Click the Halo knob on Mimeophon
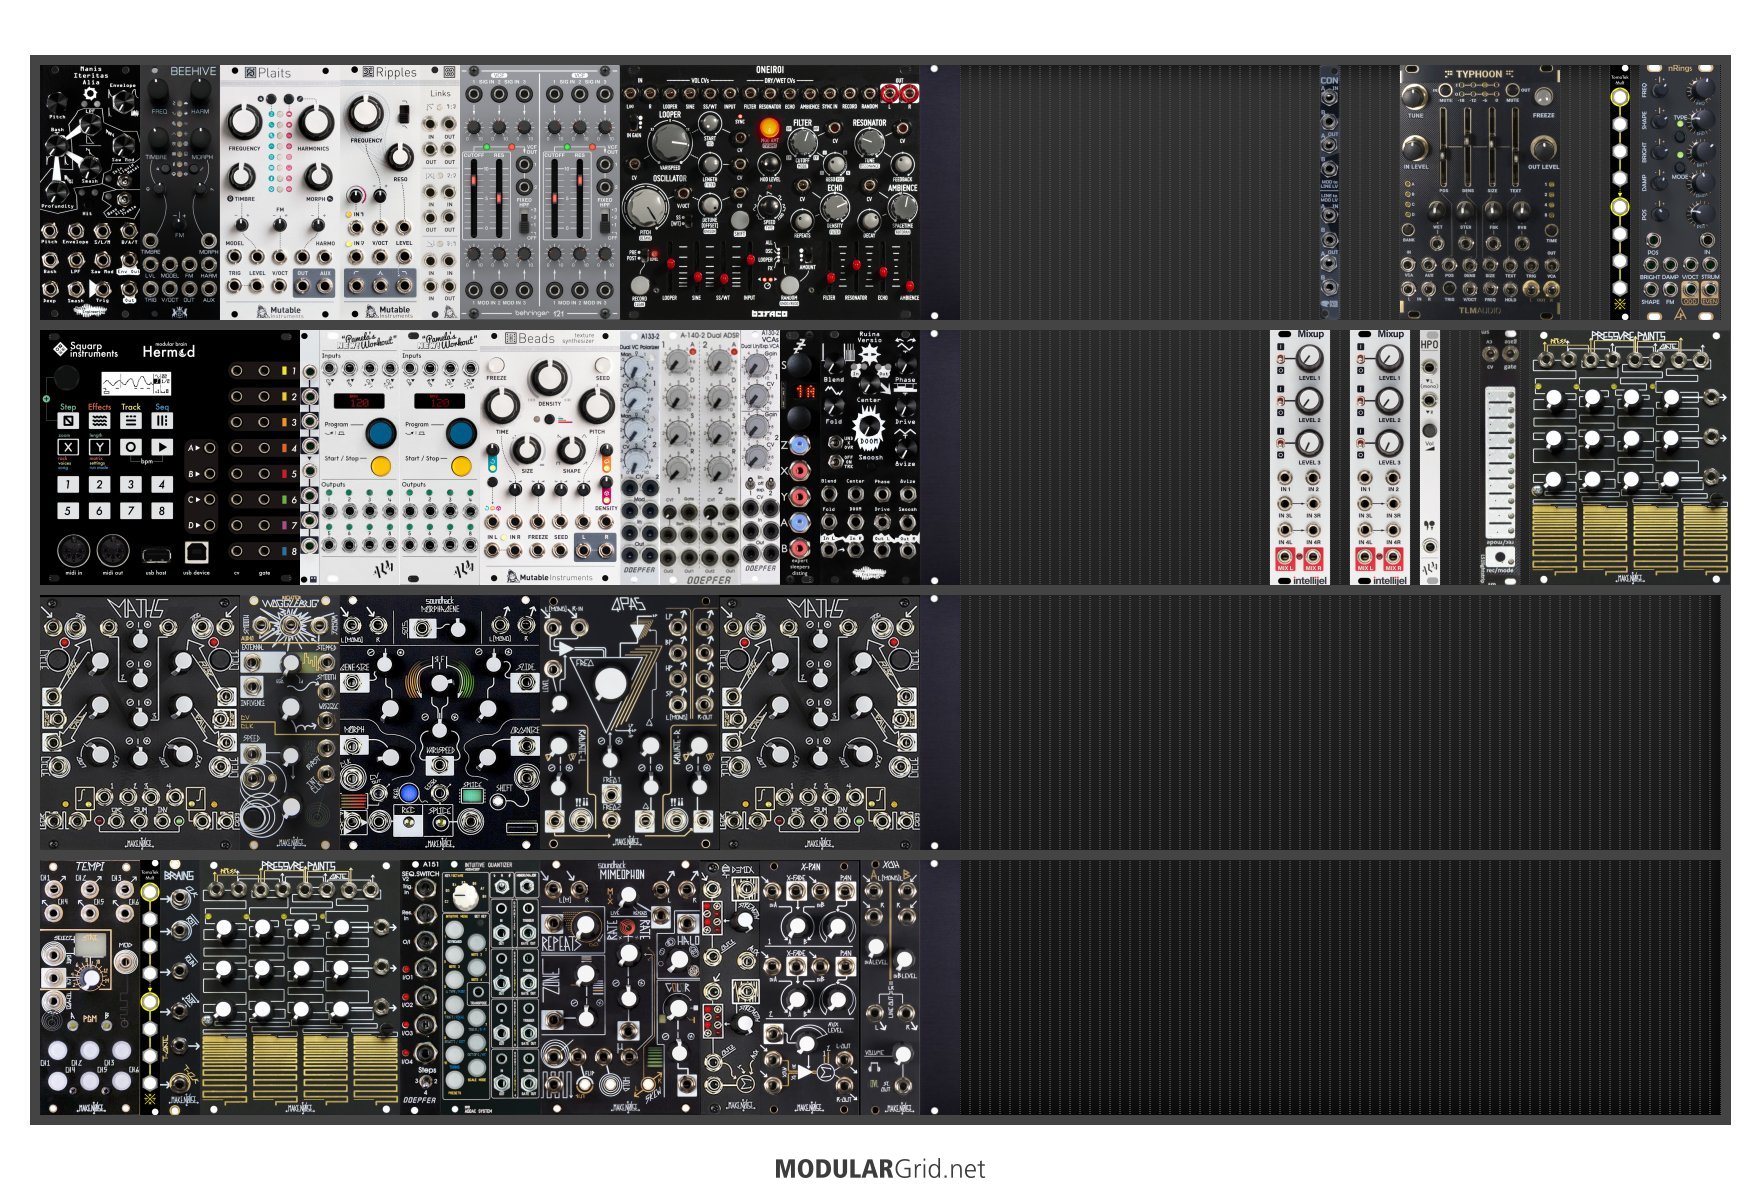This screenshot has height=1190, width=1761. (x=679, y=959)
